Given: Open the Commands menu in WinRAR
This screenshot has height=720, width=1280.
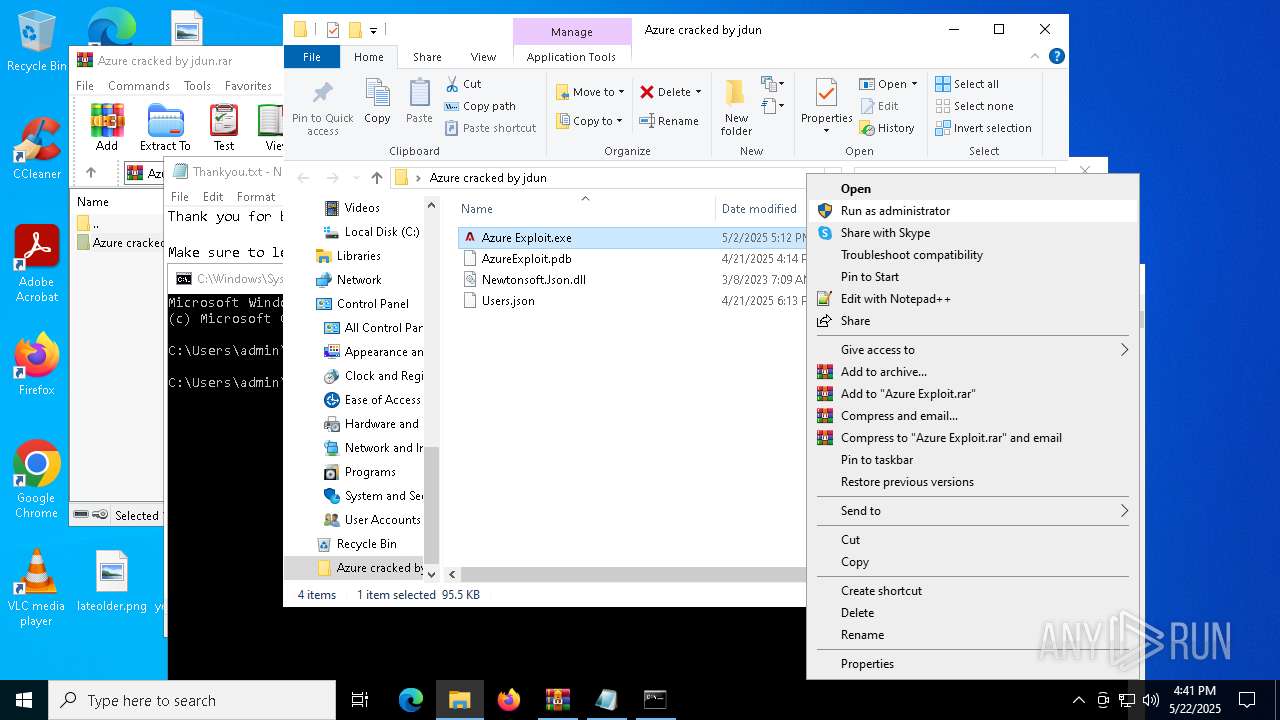Looking at the screenshot, I should [139, 86].
